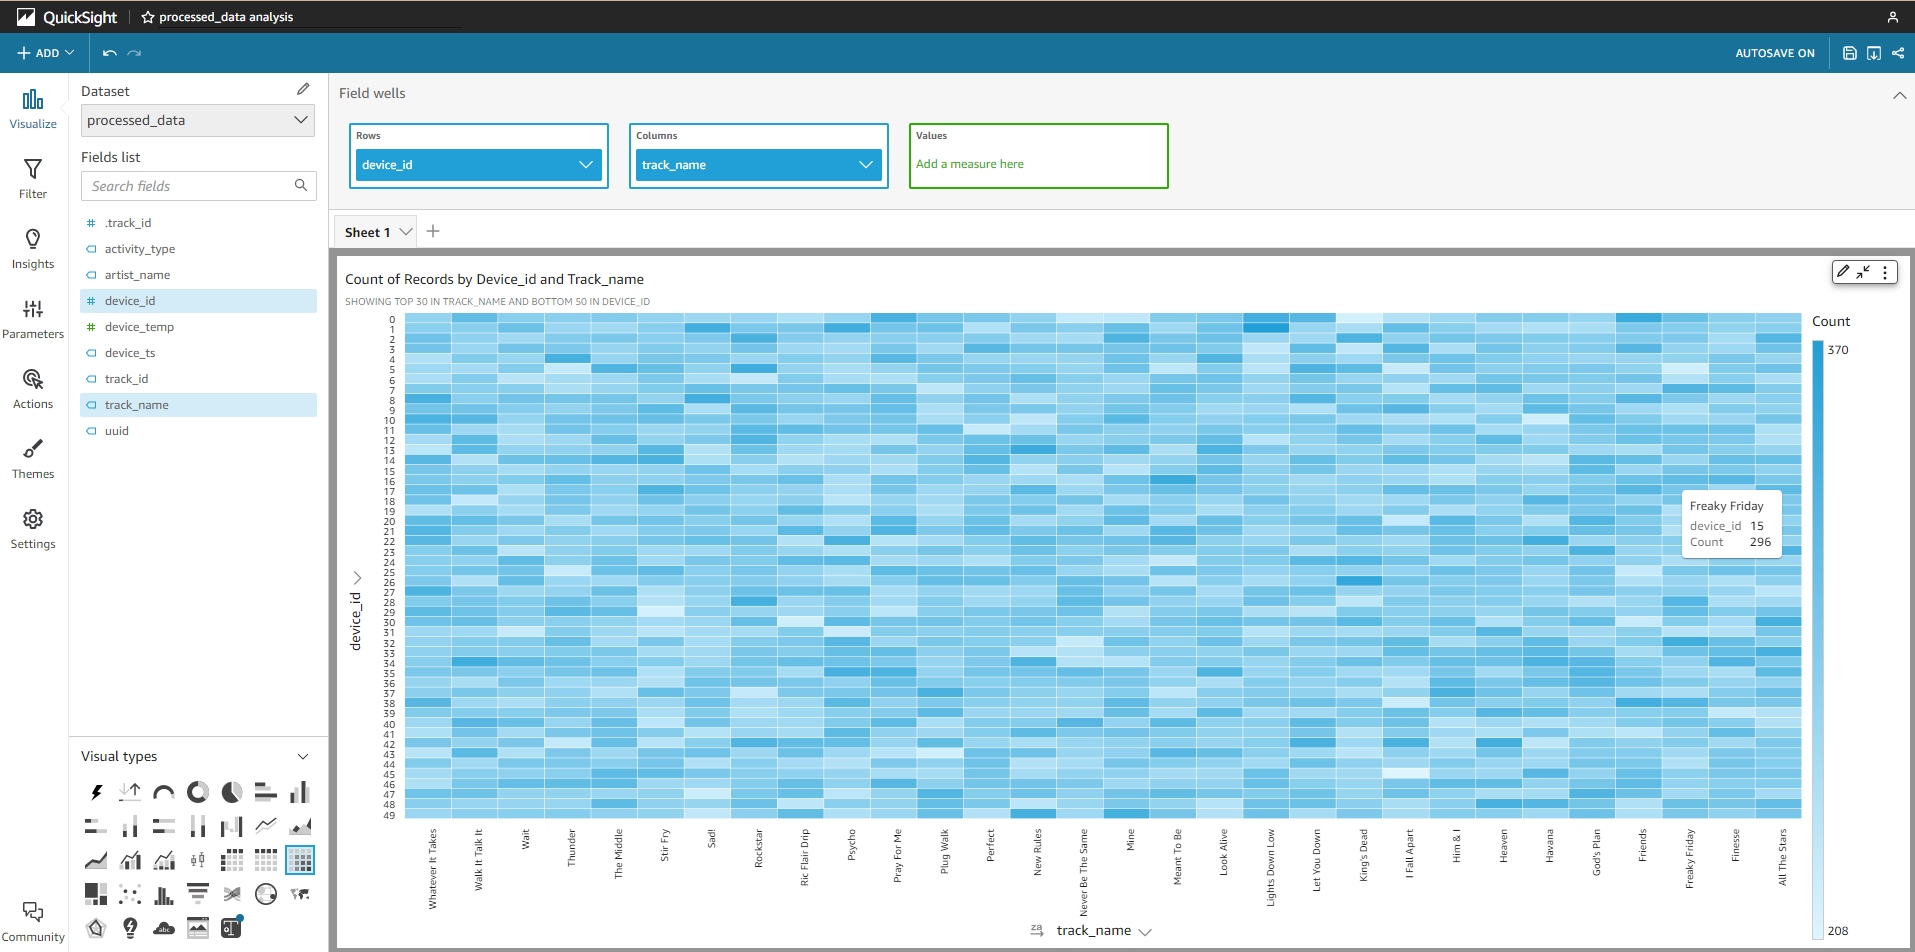Select the device_ts field
The image size is (1915, 952).
[198, 353]
